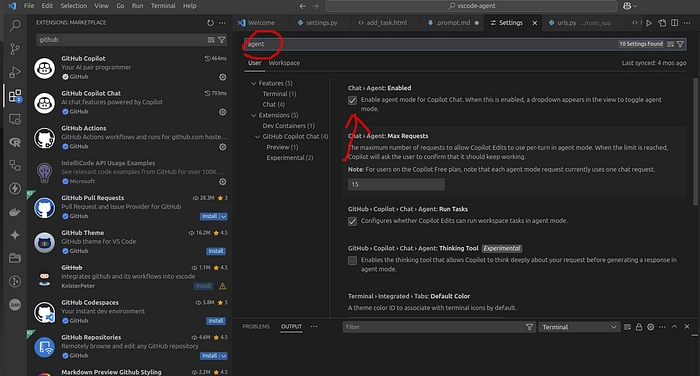Open Terminal output channel dropdown
The height and width of the screenshot is (376, 700).
pyautogui.click(x=579, y=327)
